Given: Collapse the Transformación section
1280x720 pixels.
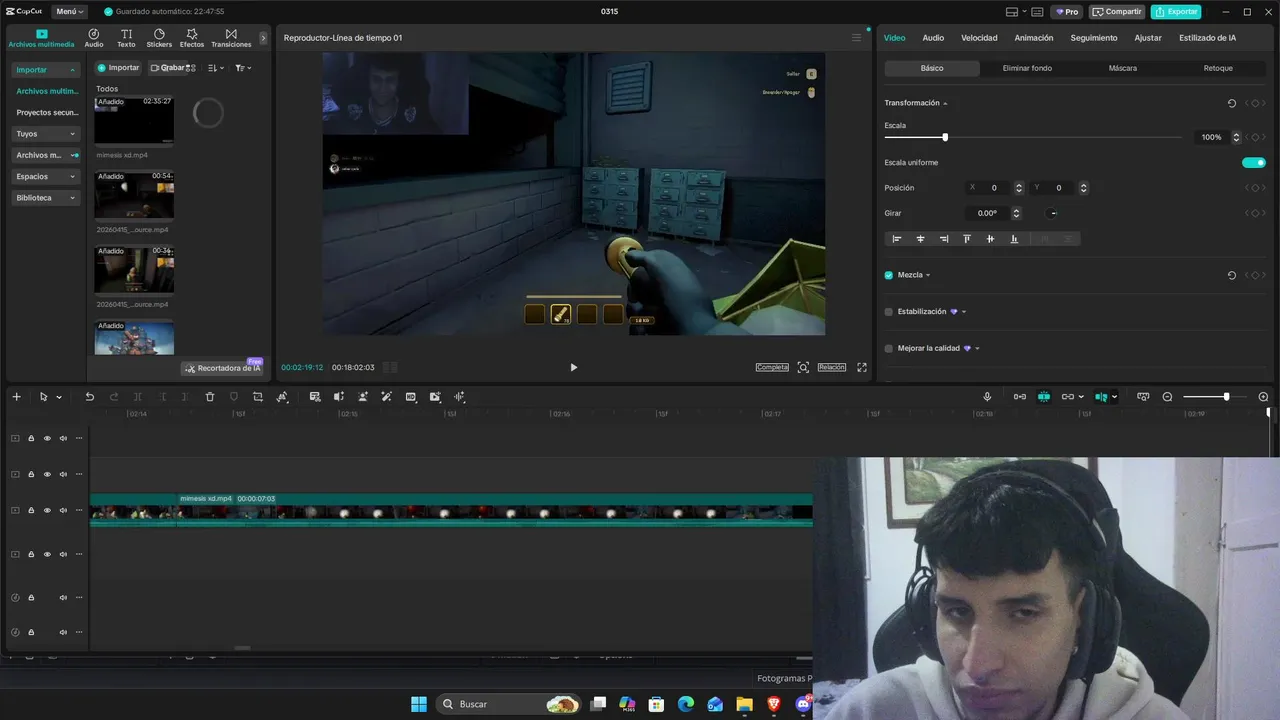Looking at the screenshot, I should coord(945,103).
